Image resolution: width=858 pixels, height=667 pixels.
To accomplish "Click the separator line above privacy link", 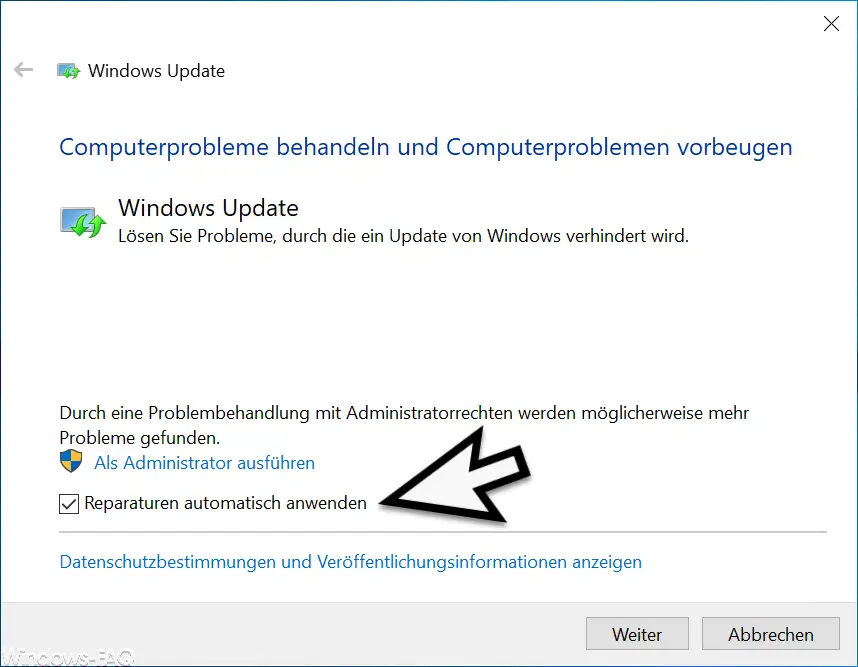I will [x=443, y=531].
